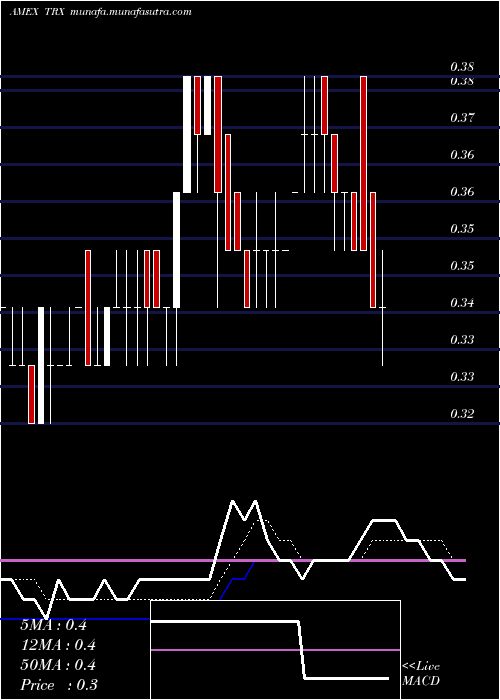Select the 0.32 price axis label
Screen dimensions: 500x700
coord(462,413)
